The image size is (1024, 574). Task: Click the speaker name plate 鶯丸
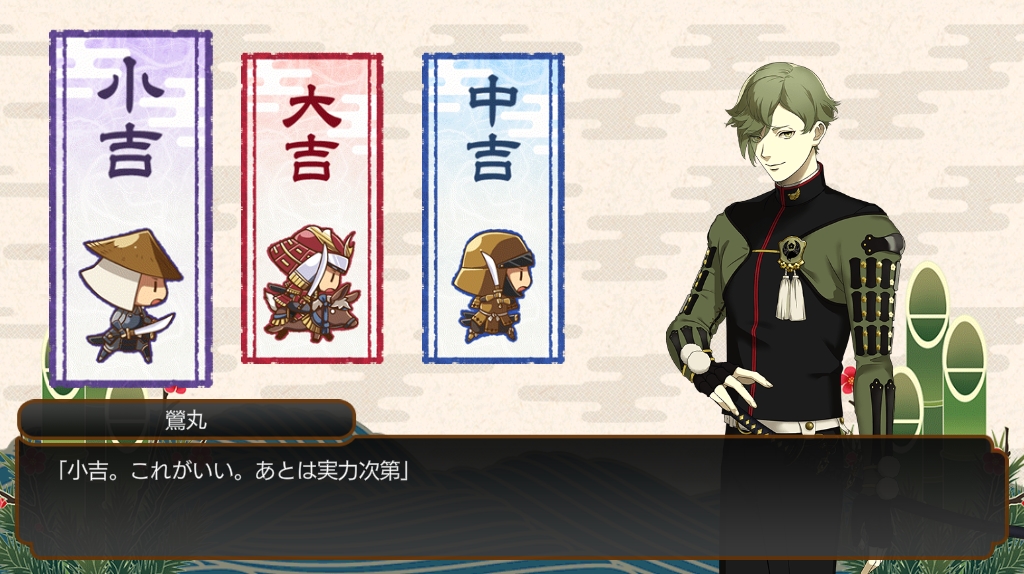[x=186, y=421]
